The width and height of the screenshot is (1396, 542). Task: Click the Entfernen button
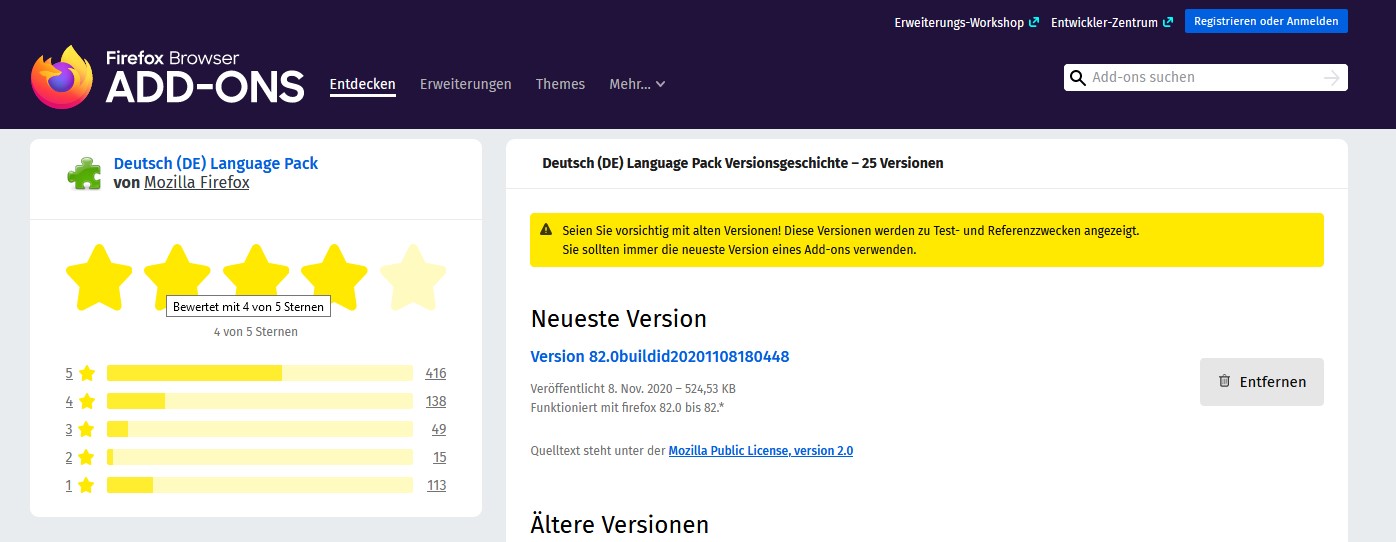coord(1262,382)
